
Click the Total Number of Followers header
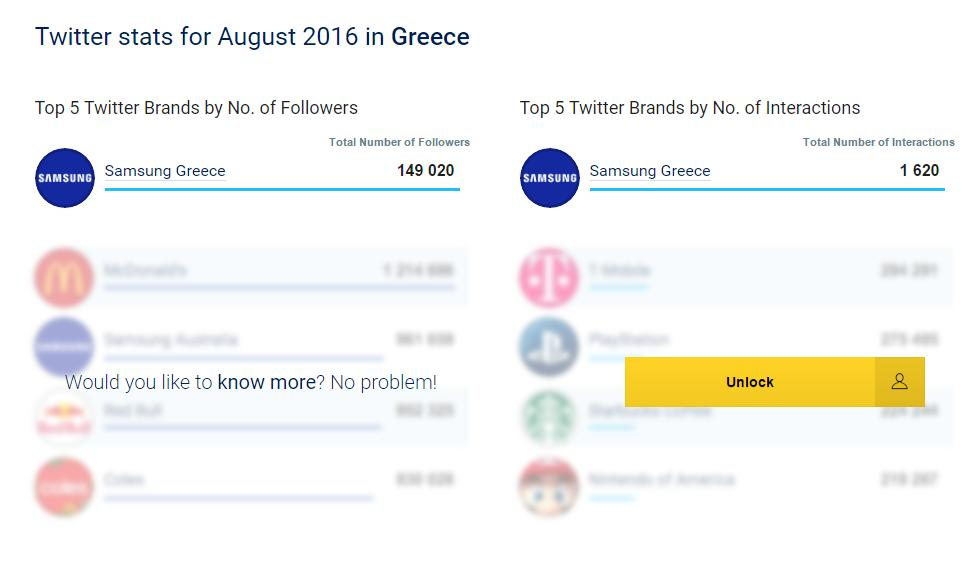click(x=400, y=142)
